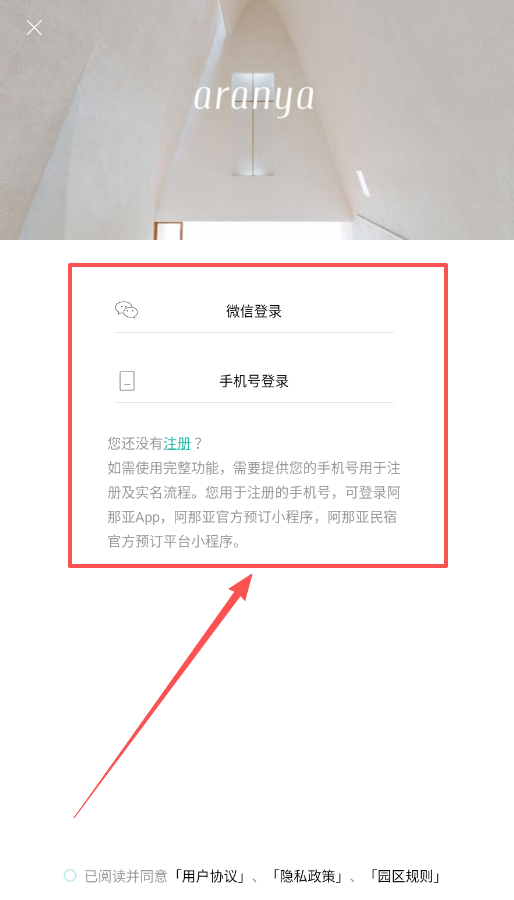Open the 「园区规则」 link
This screenshot has width=514, height=900.
(x=407, y=876)
